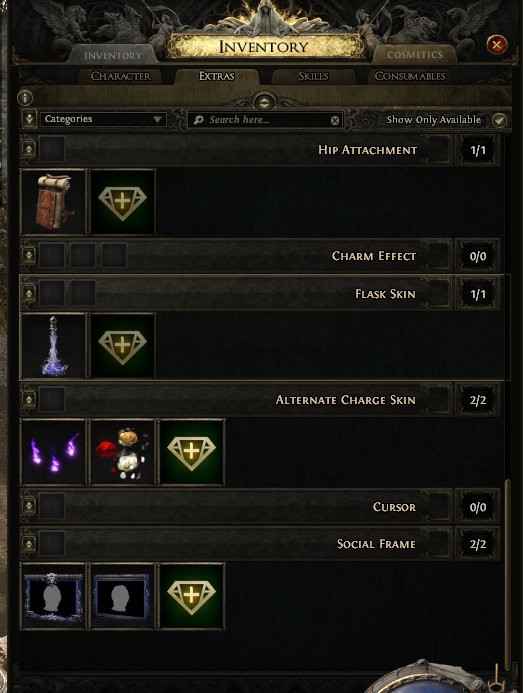Click the Hip Attachment shop plus icon
The height and width of the screenshot is (693, 523).
coord(122,201)
